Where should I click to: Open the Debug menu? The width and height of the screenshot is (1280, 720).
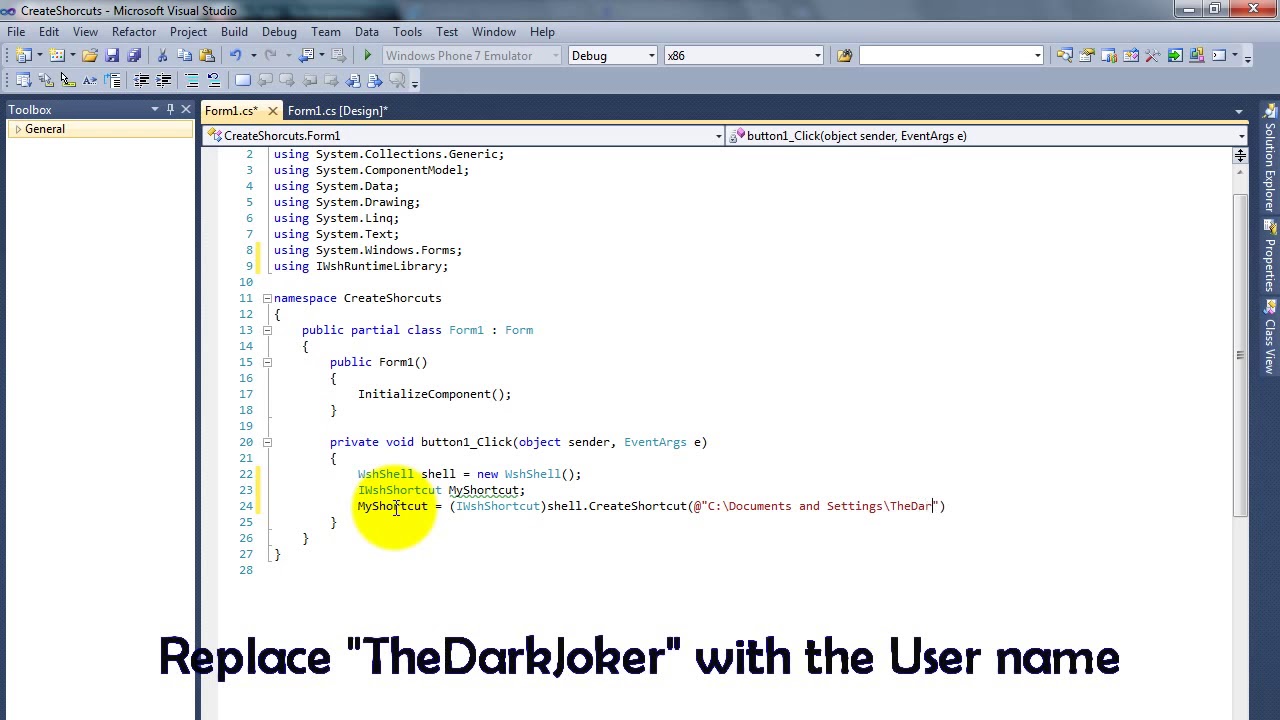coord(279,32)
